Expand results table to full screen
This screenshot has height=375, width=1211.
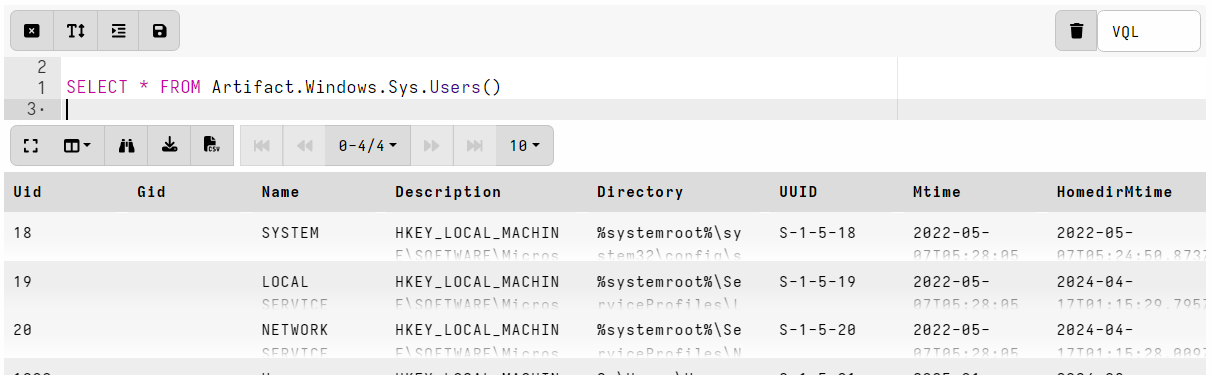point(31,146)
